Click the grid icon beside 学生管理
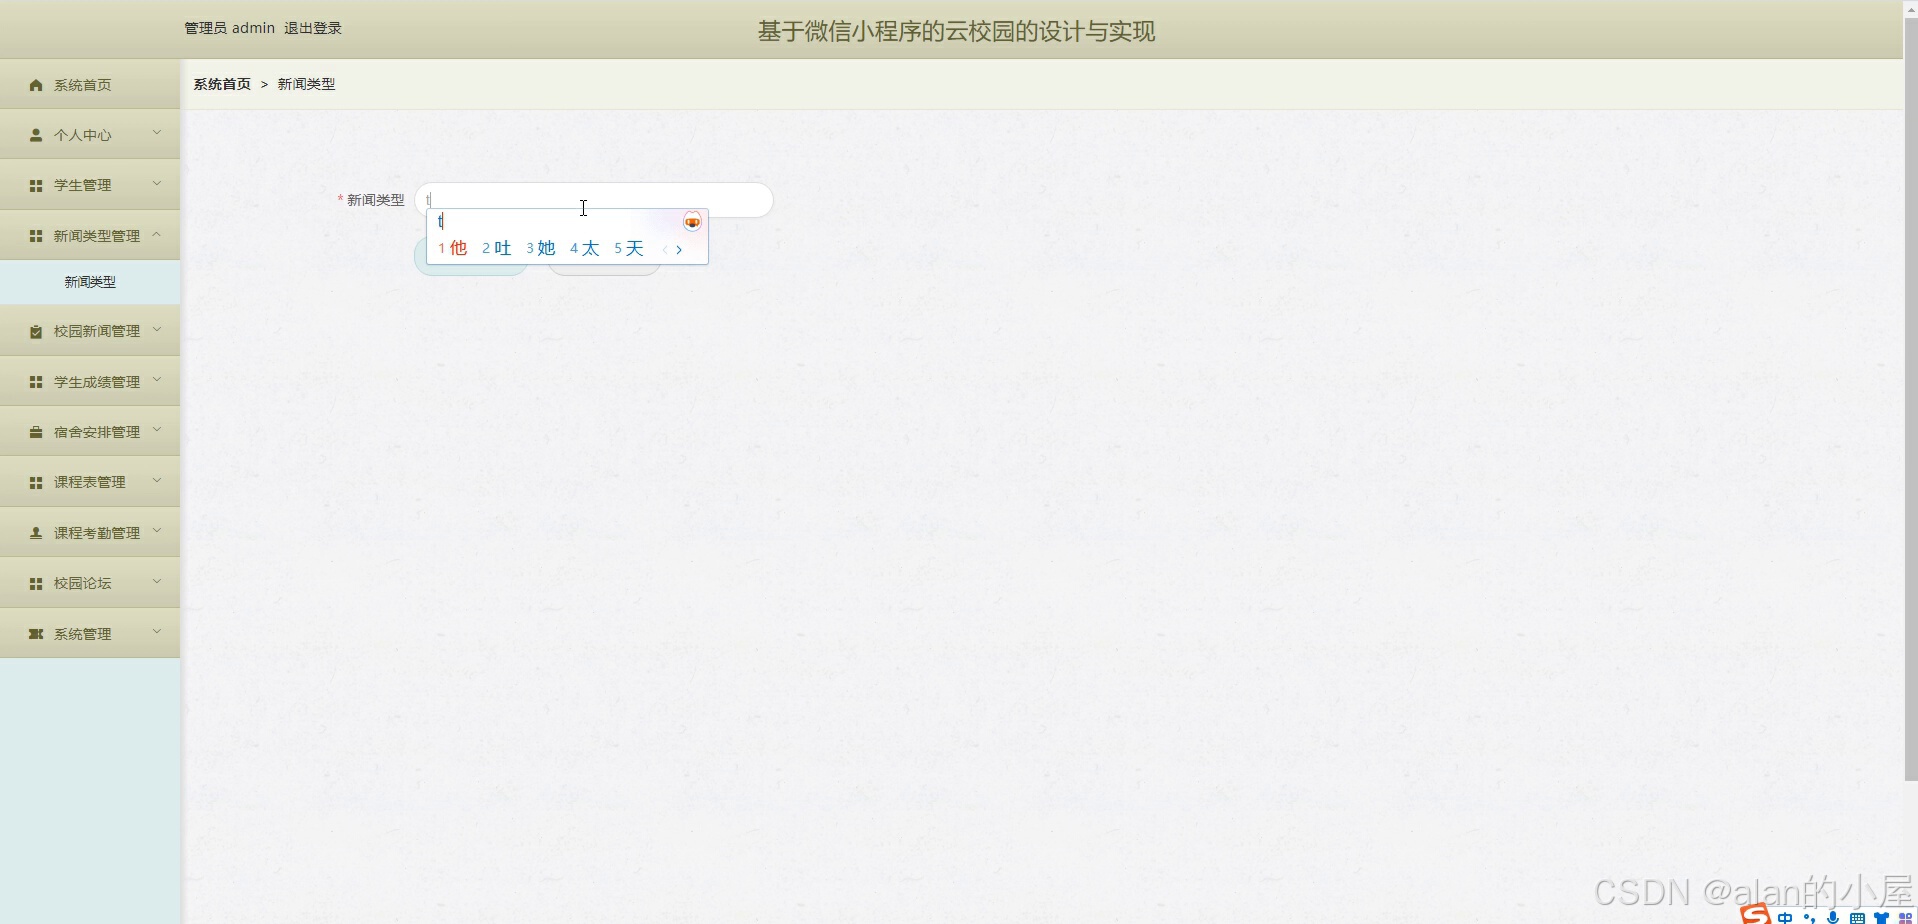 [36, 186]
